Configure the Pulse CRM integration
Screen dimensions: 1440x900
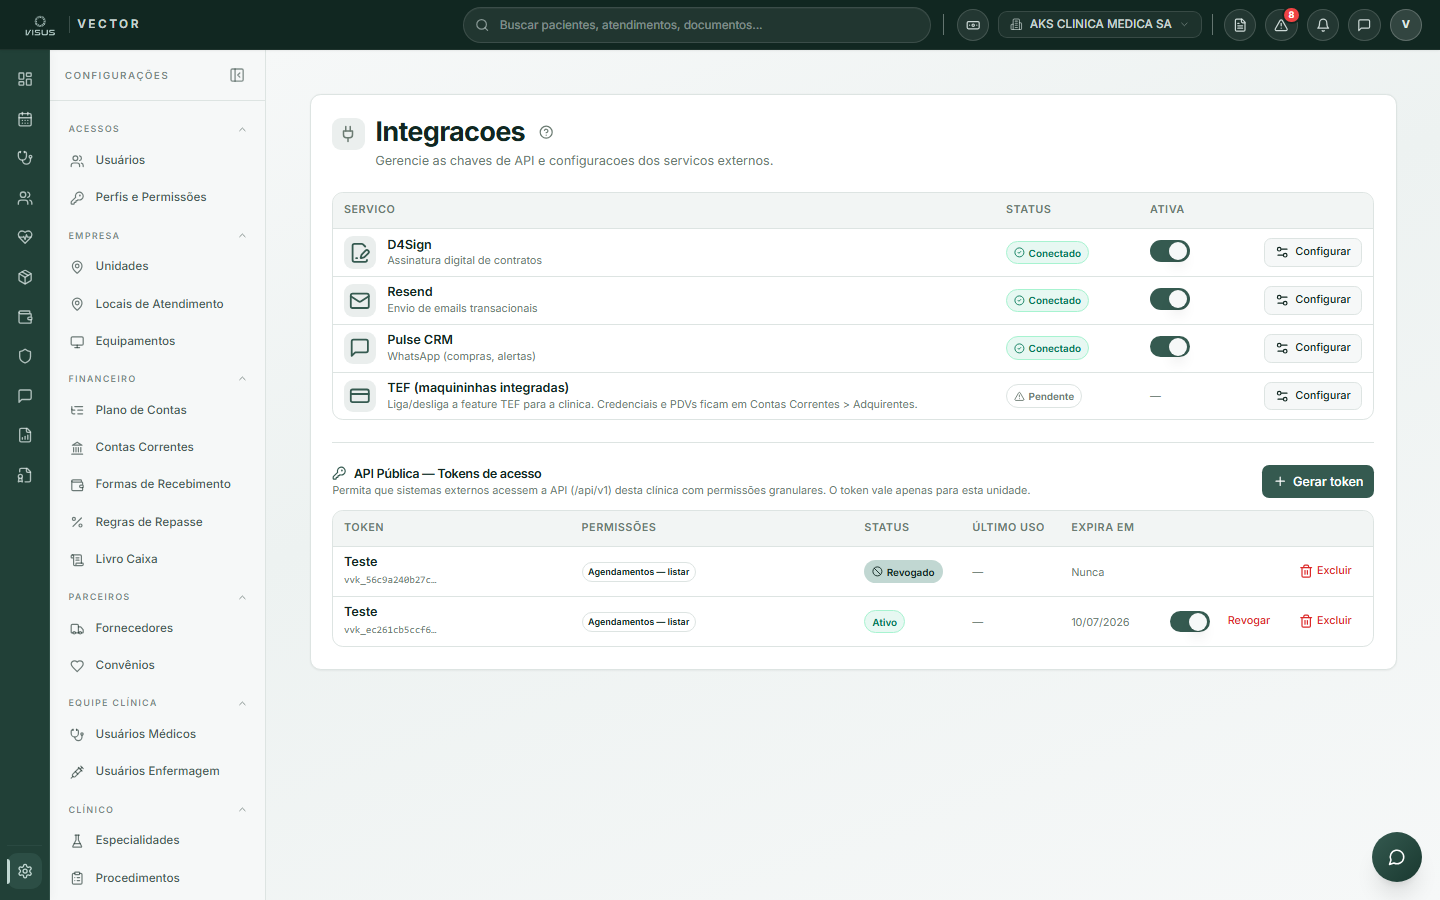[1313, 348]
